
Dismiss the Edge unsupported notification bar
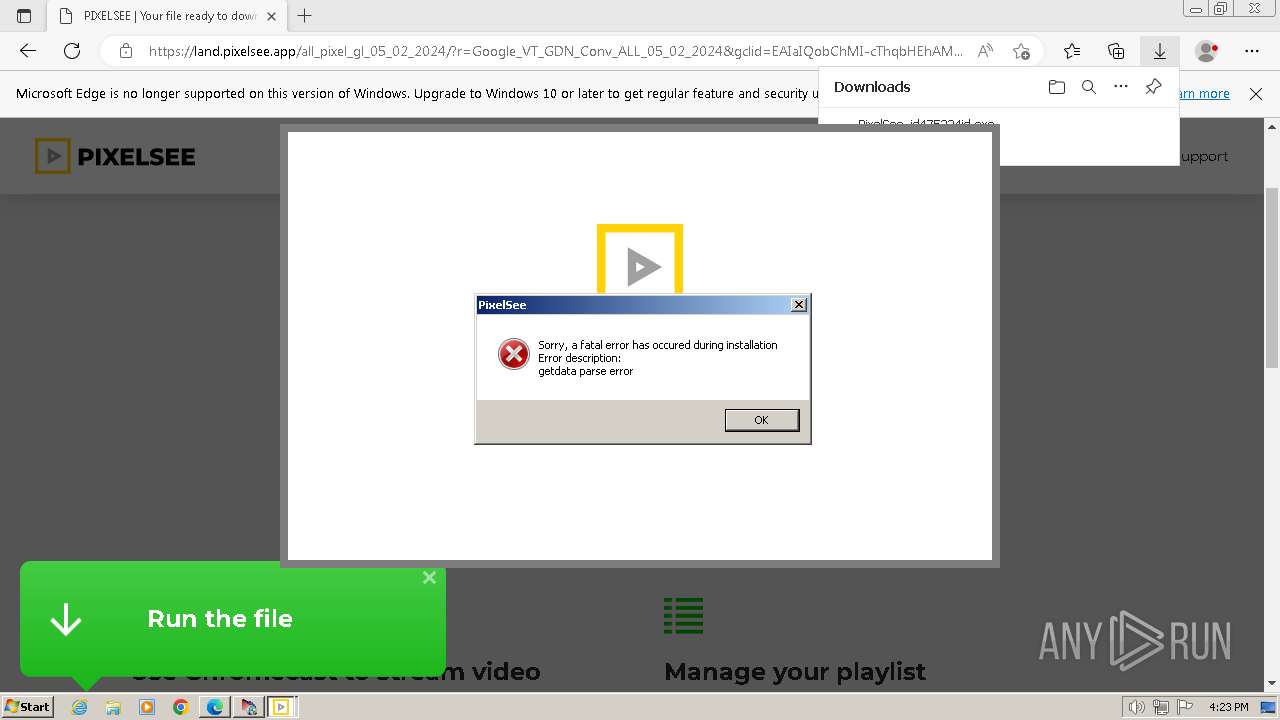tap(1256, 93)
